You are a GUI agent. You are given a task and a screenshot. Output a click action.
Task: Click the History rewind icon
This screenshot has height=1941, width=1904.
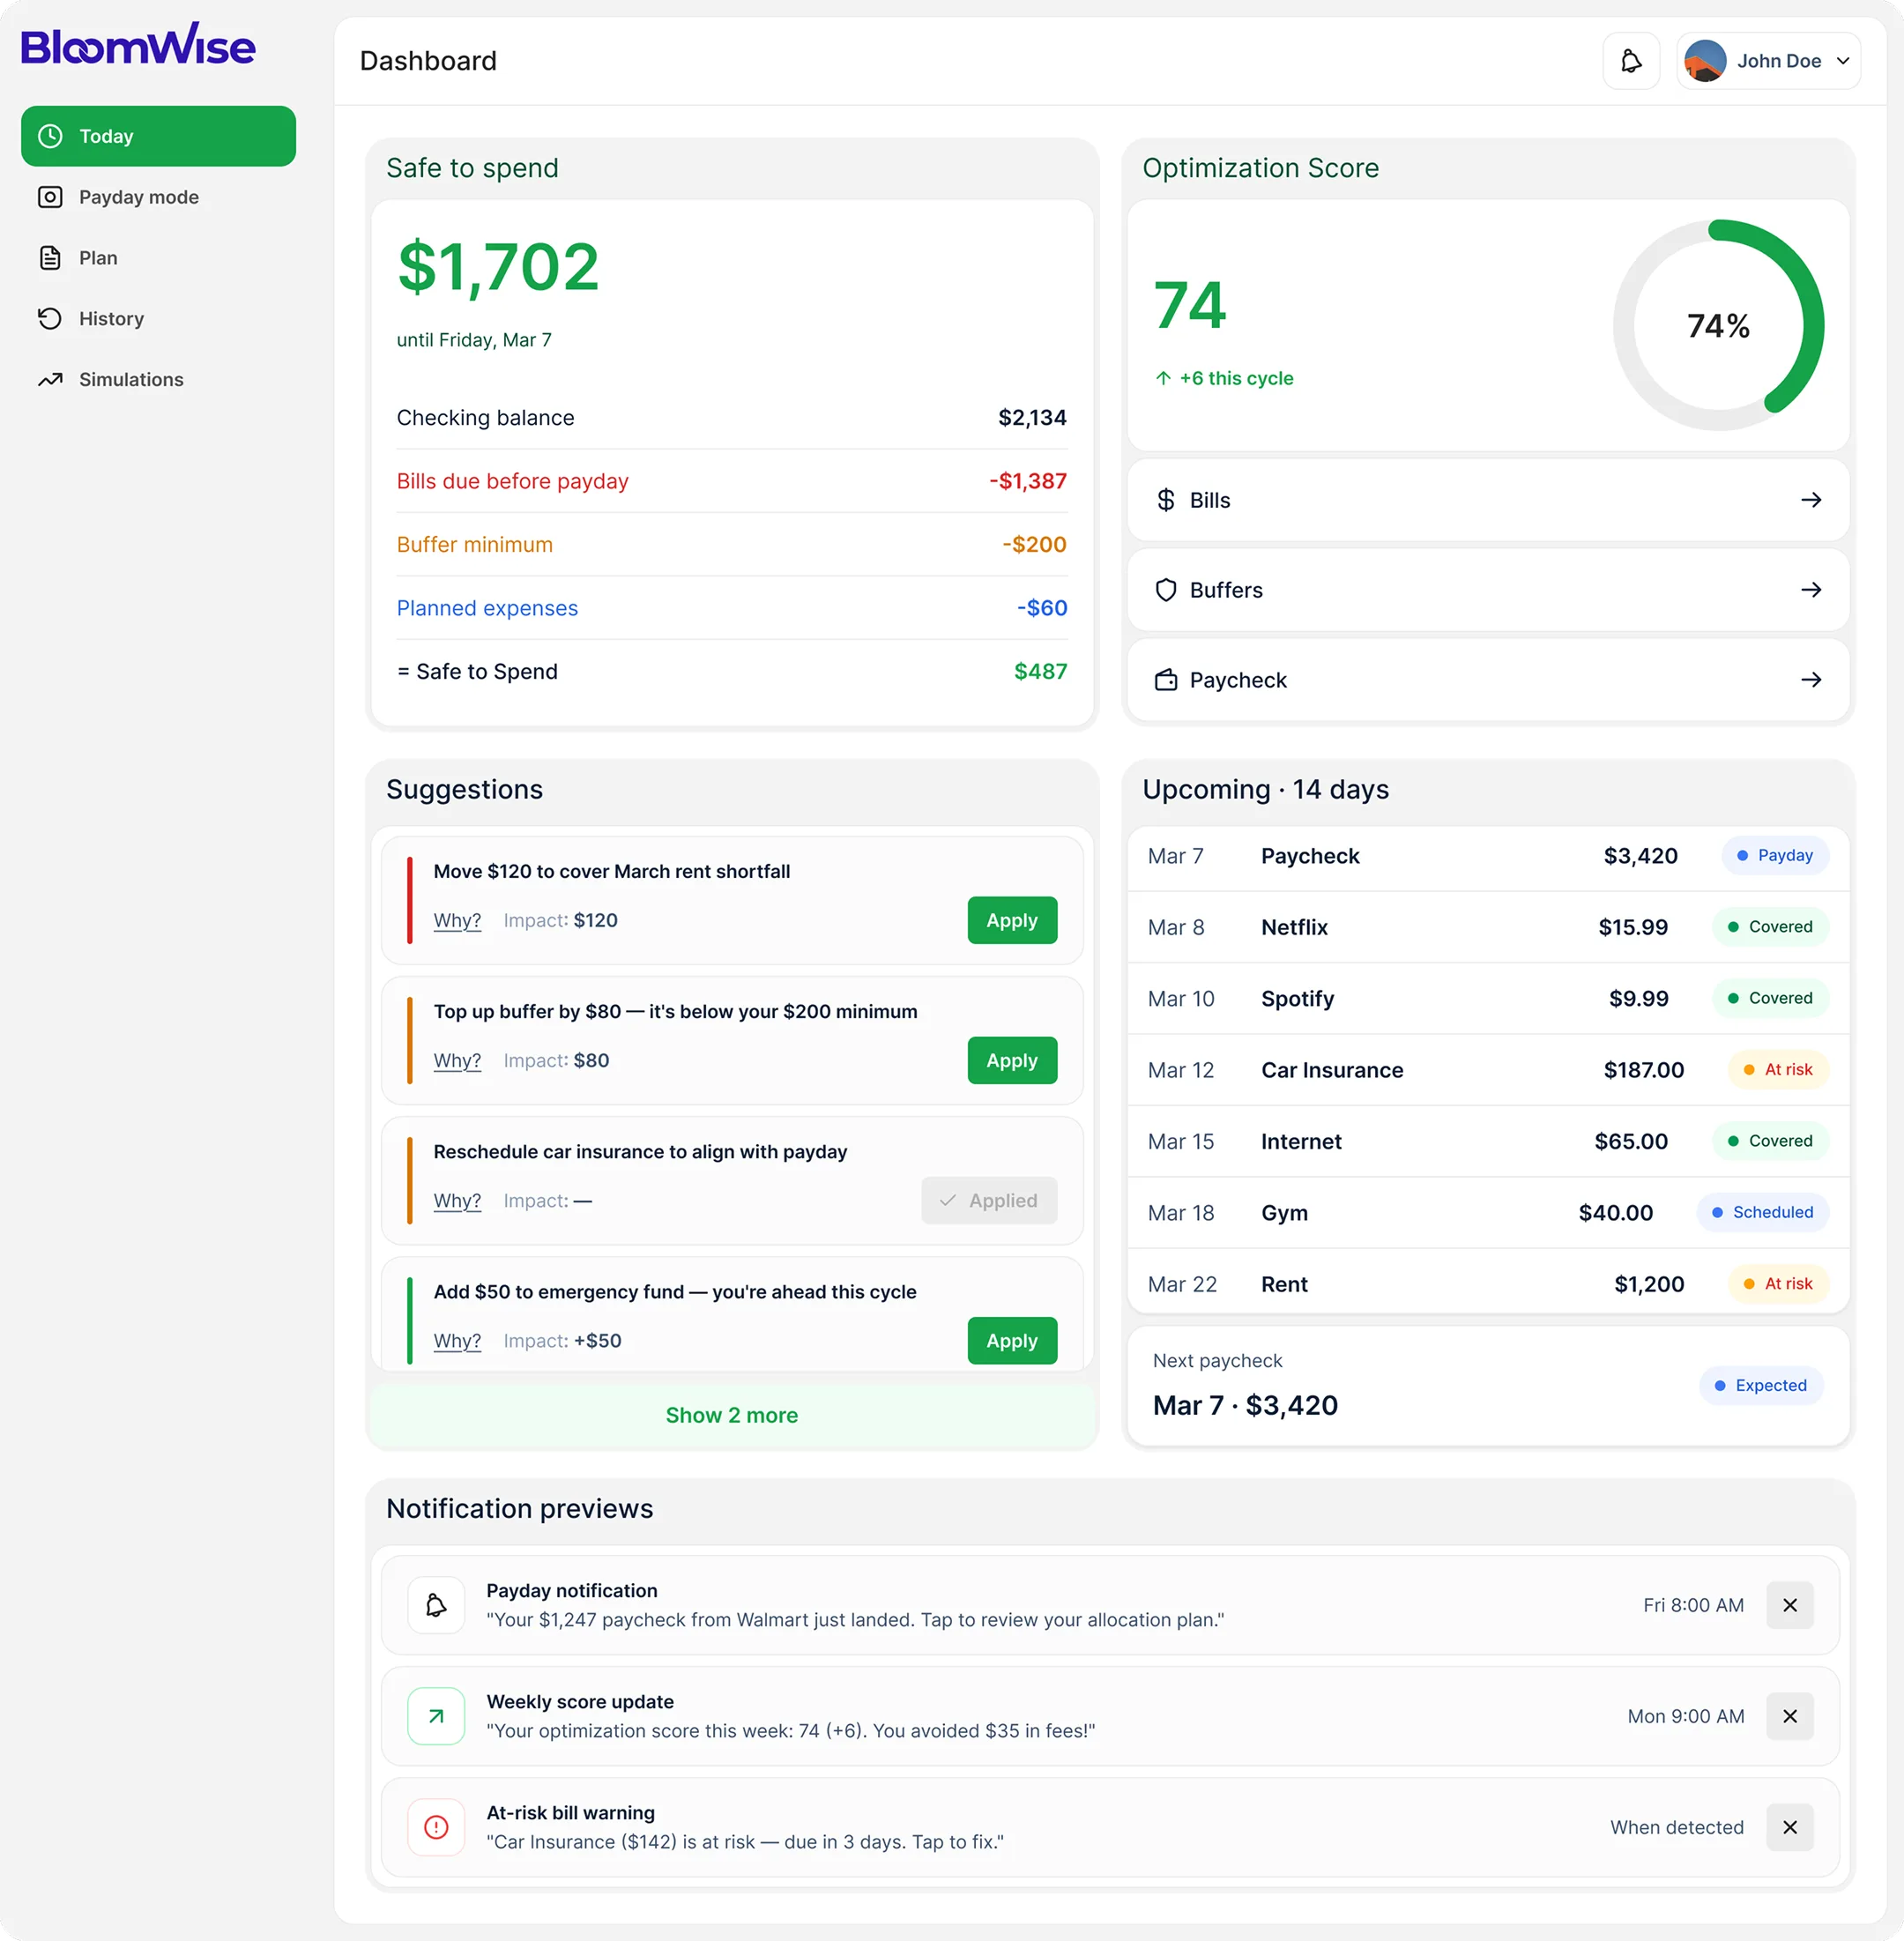click(50, 319)
